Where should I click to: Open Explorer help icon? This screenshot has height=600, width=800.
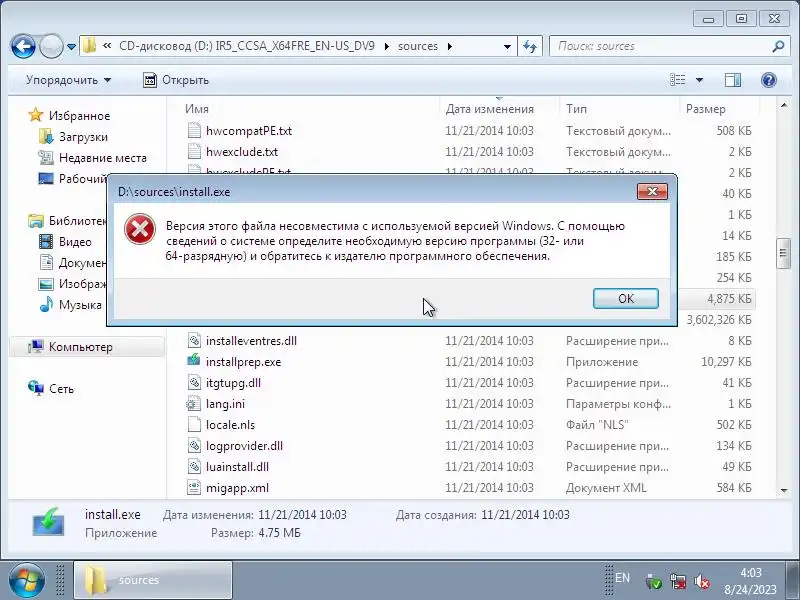click(768, 80)
